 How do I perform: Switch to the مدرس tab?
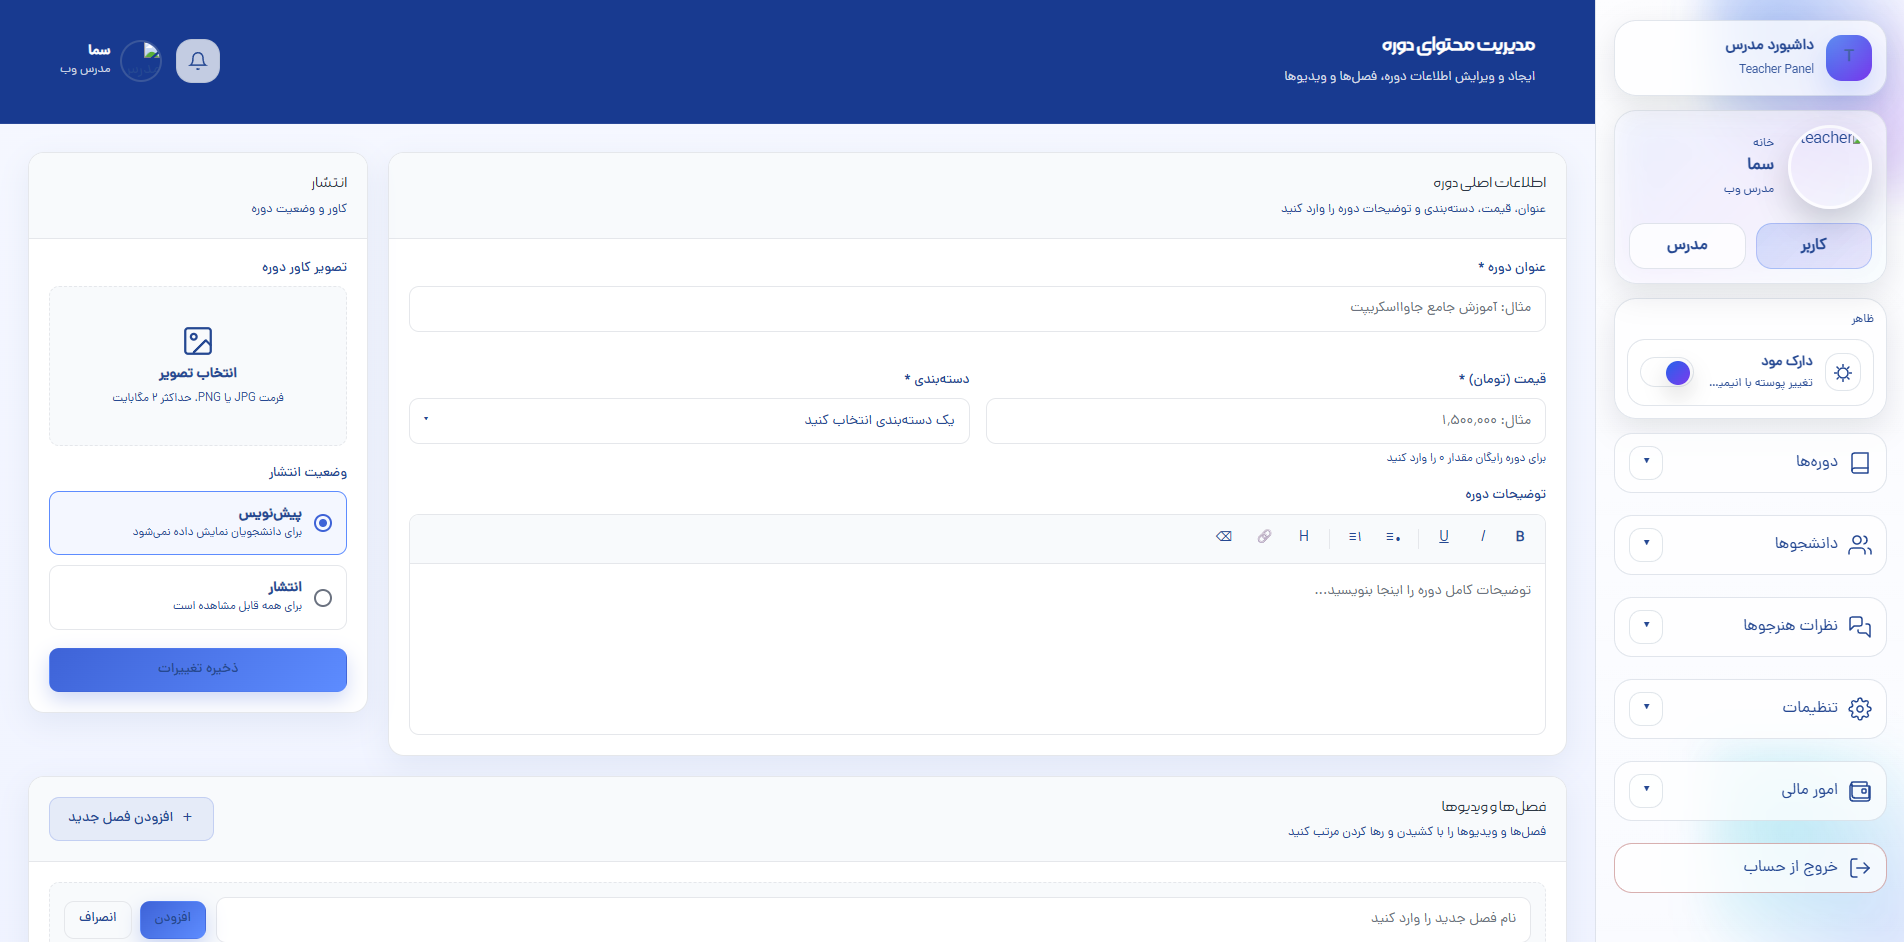pyautogui.click(x=1687, y=246)
